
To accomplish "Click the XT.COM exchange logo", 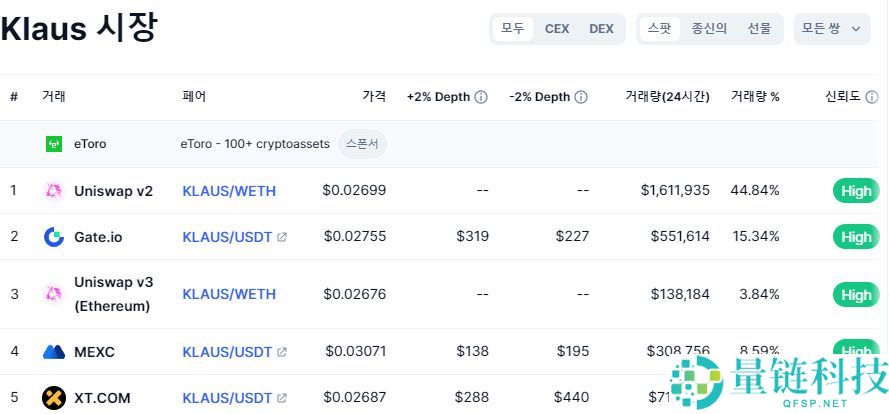I will [x=54, y=398].
